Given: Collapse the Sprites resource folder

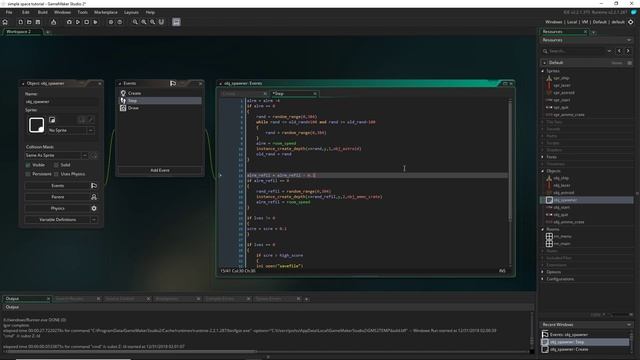Looking at the screenshot, I should 543,71.
